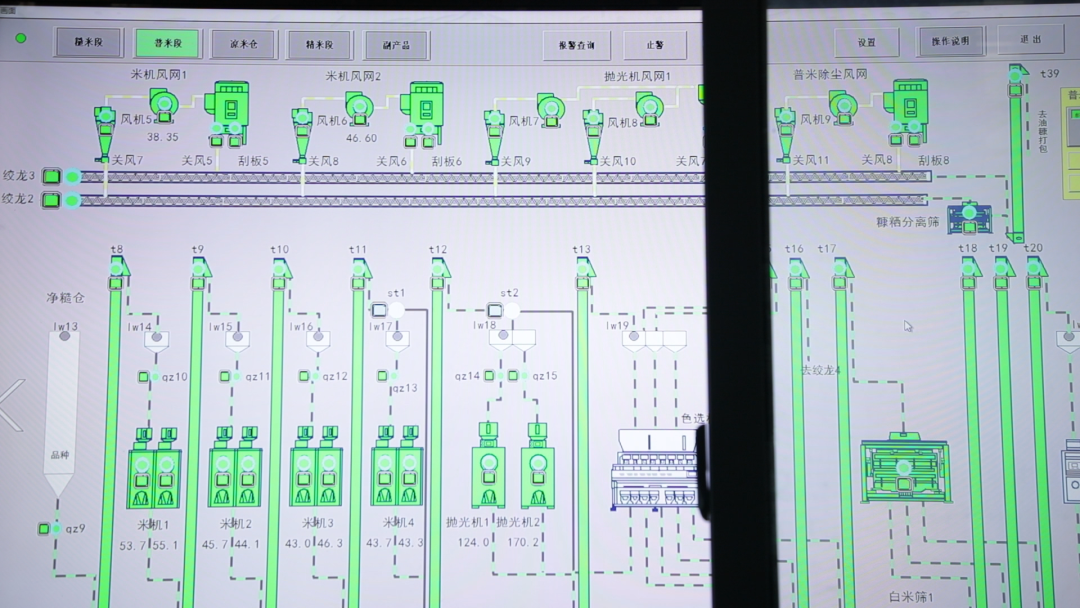Click the 关风11 cyclone separator icon
This screenshot has height=608, width=1080.
[785, 134]
